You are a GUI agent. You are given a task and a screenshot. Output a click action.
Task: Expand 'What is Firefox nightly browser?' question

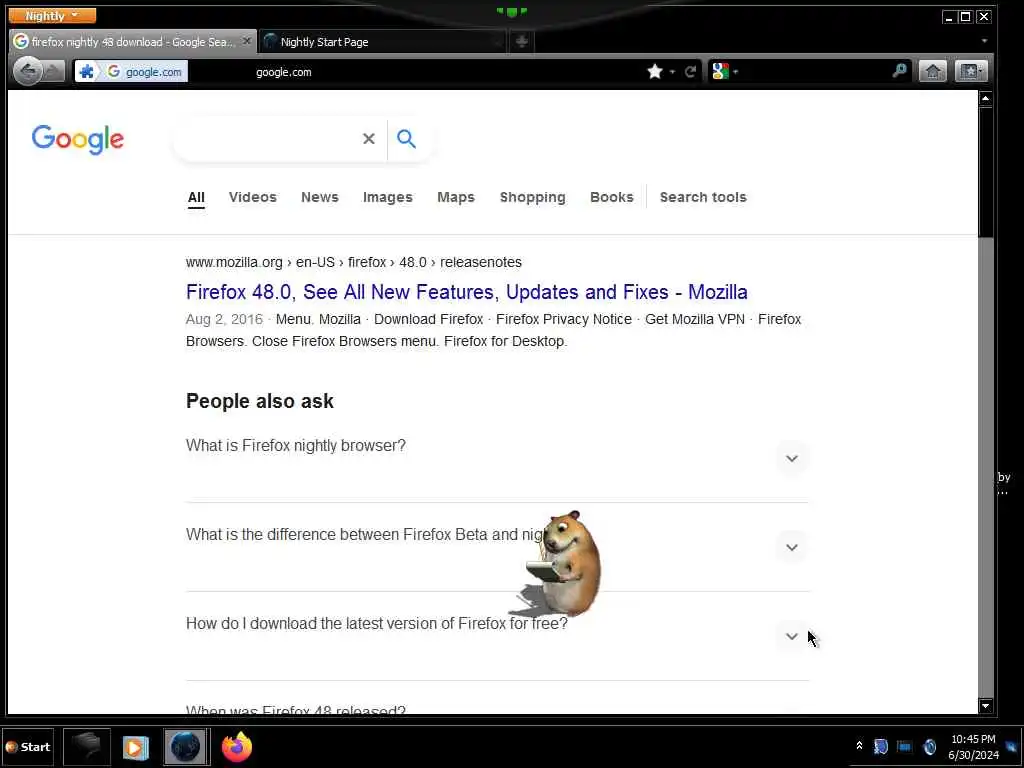click(792, 458)
